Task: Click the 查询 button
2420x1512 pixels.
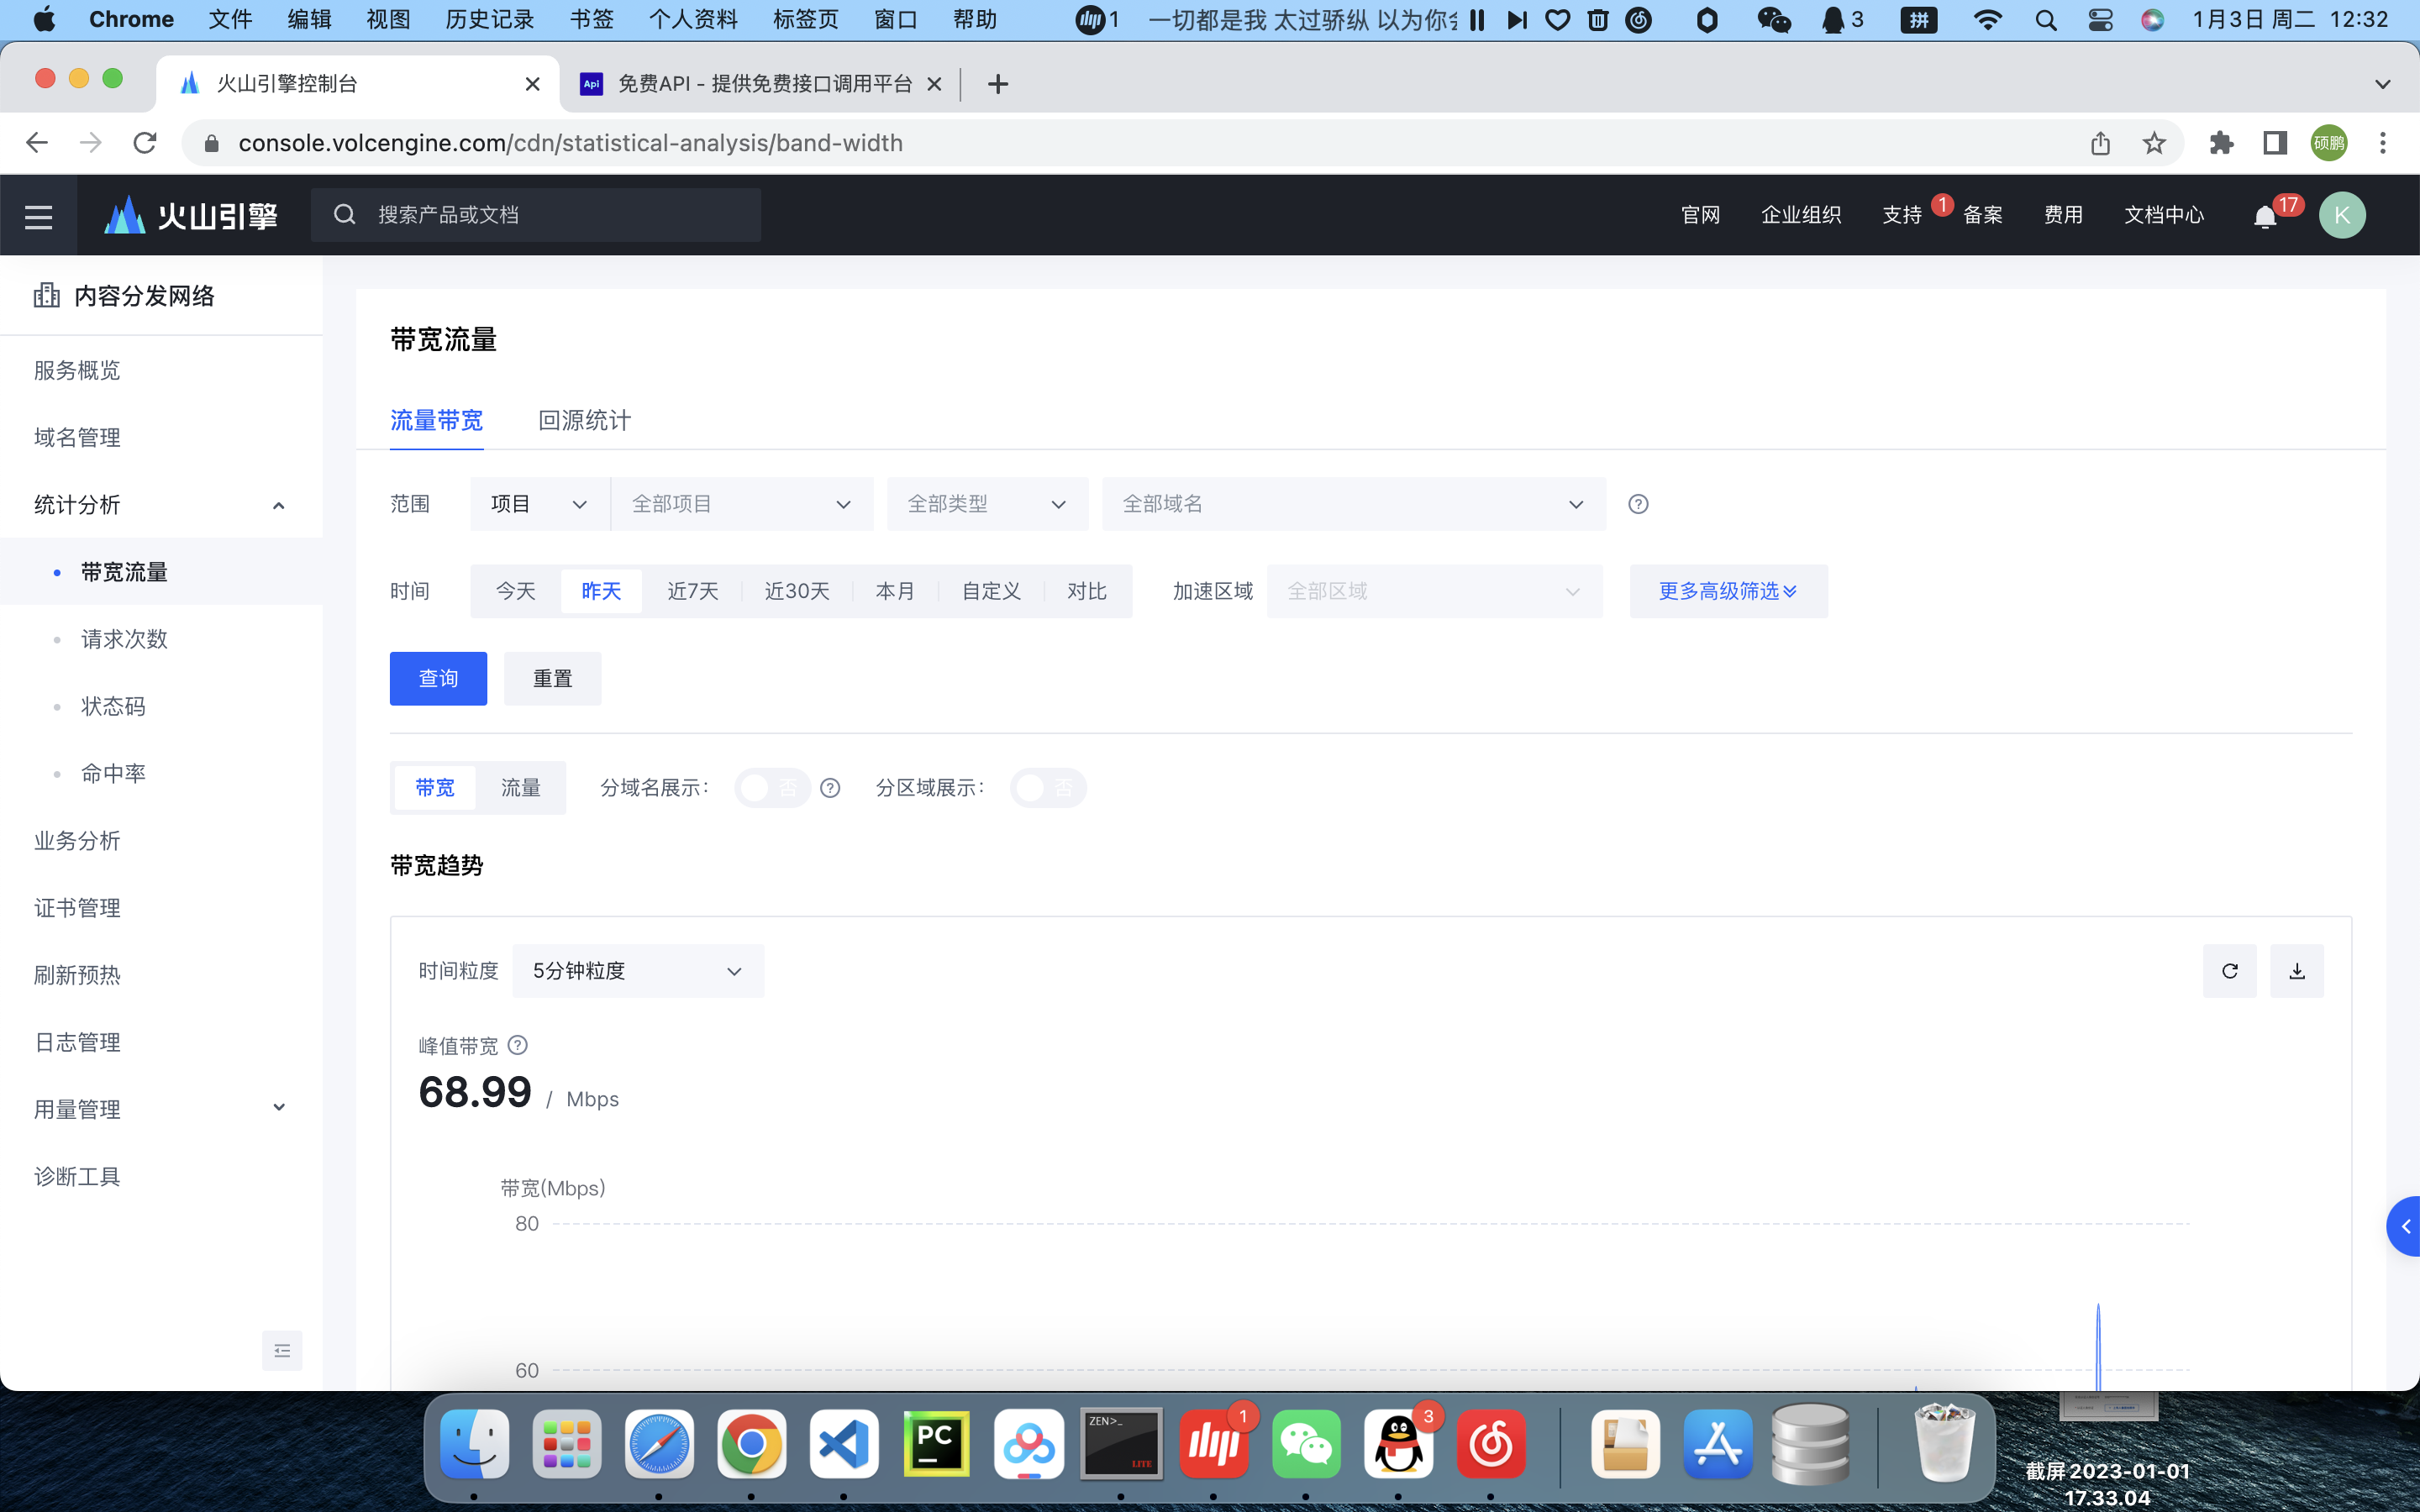Action: (x=438, y=679)
